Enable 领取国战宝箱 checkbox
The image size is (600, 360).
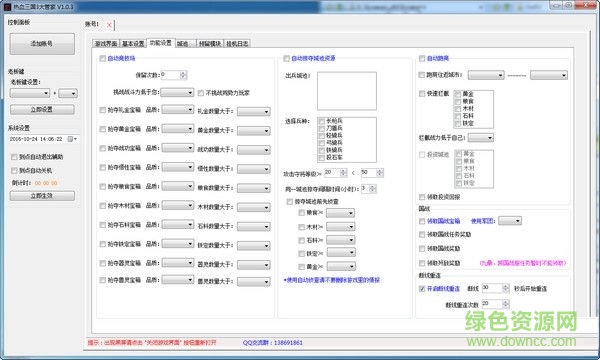(x=422, y=221)
